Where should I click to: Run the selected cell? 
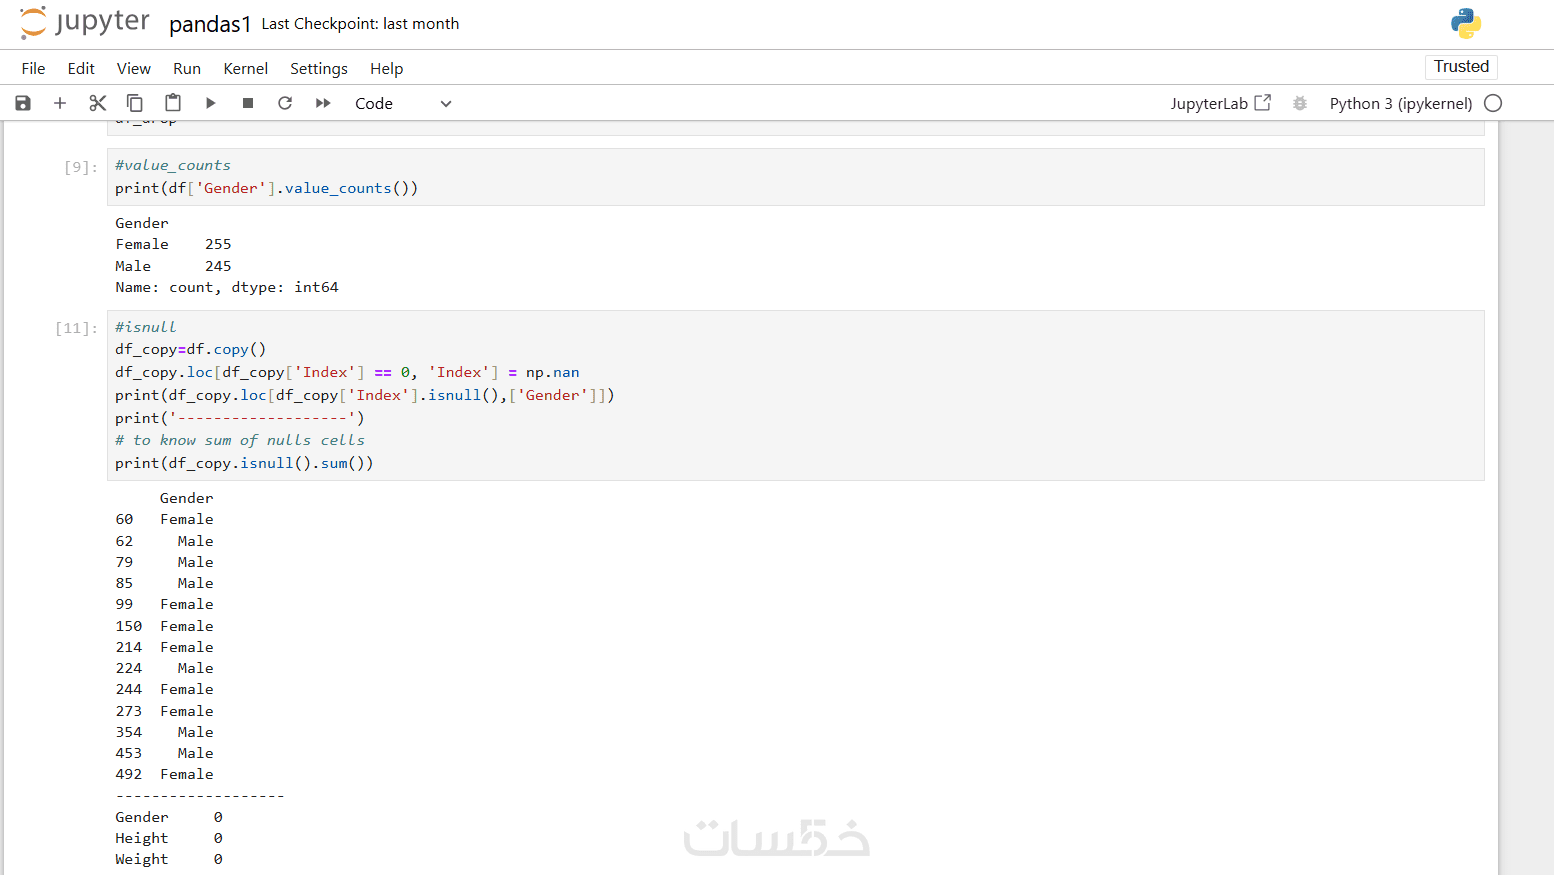tap(211, 103)
